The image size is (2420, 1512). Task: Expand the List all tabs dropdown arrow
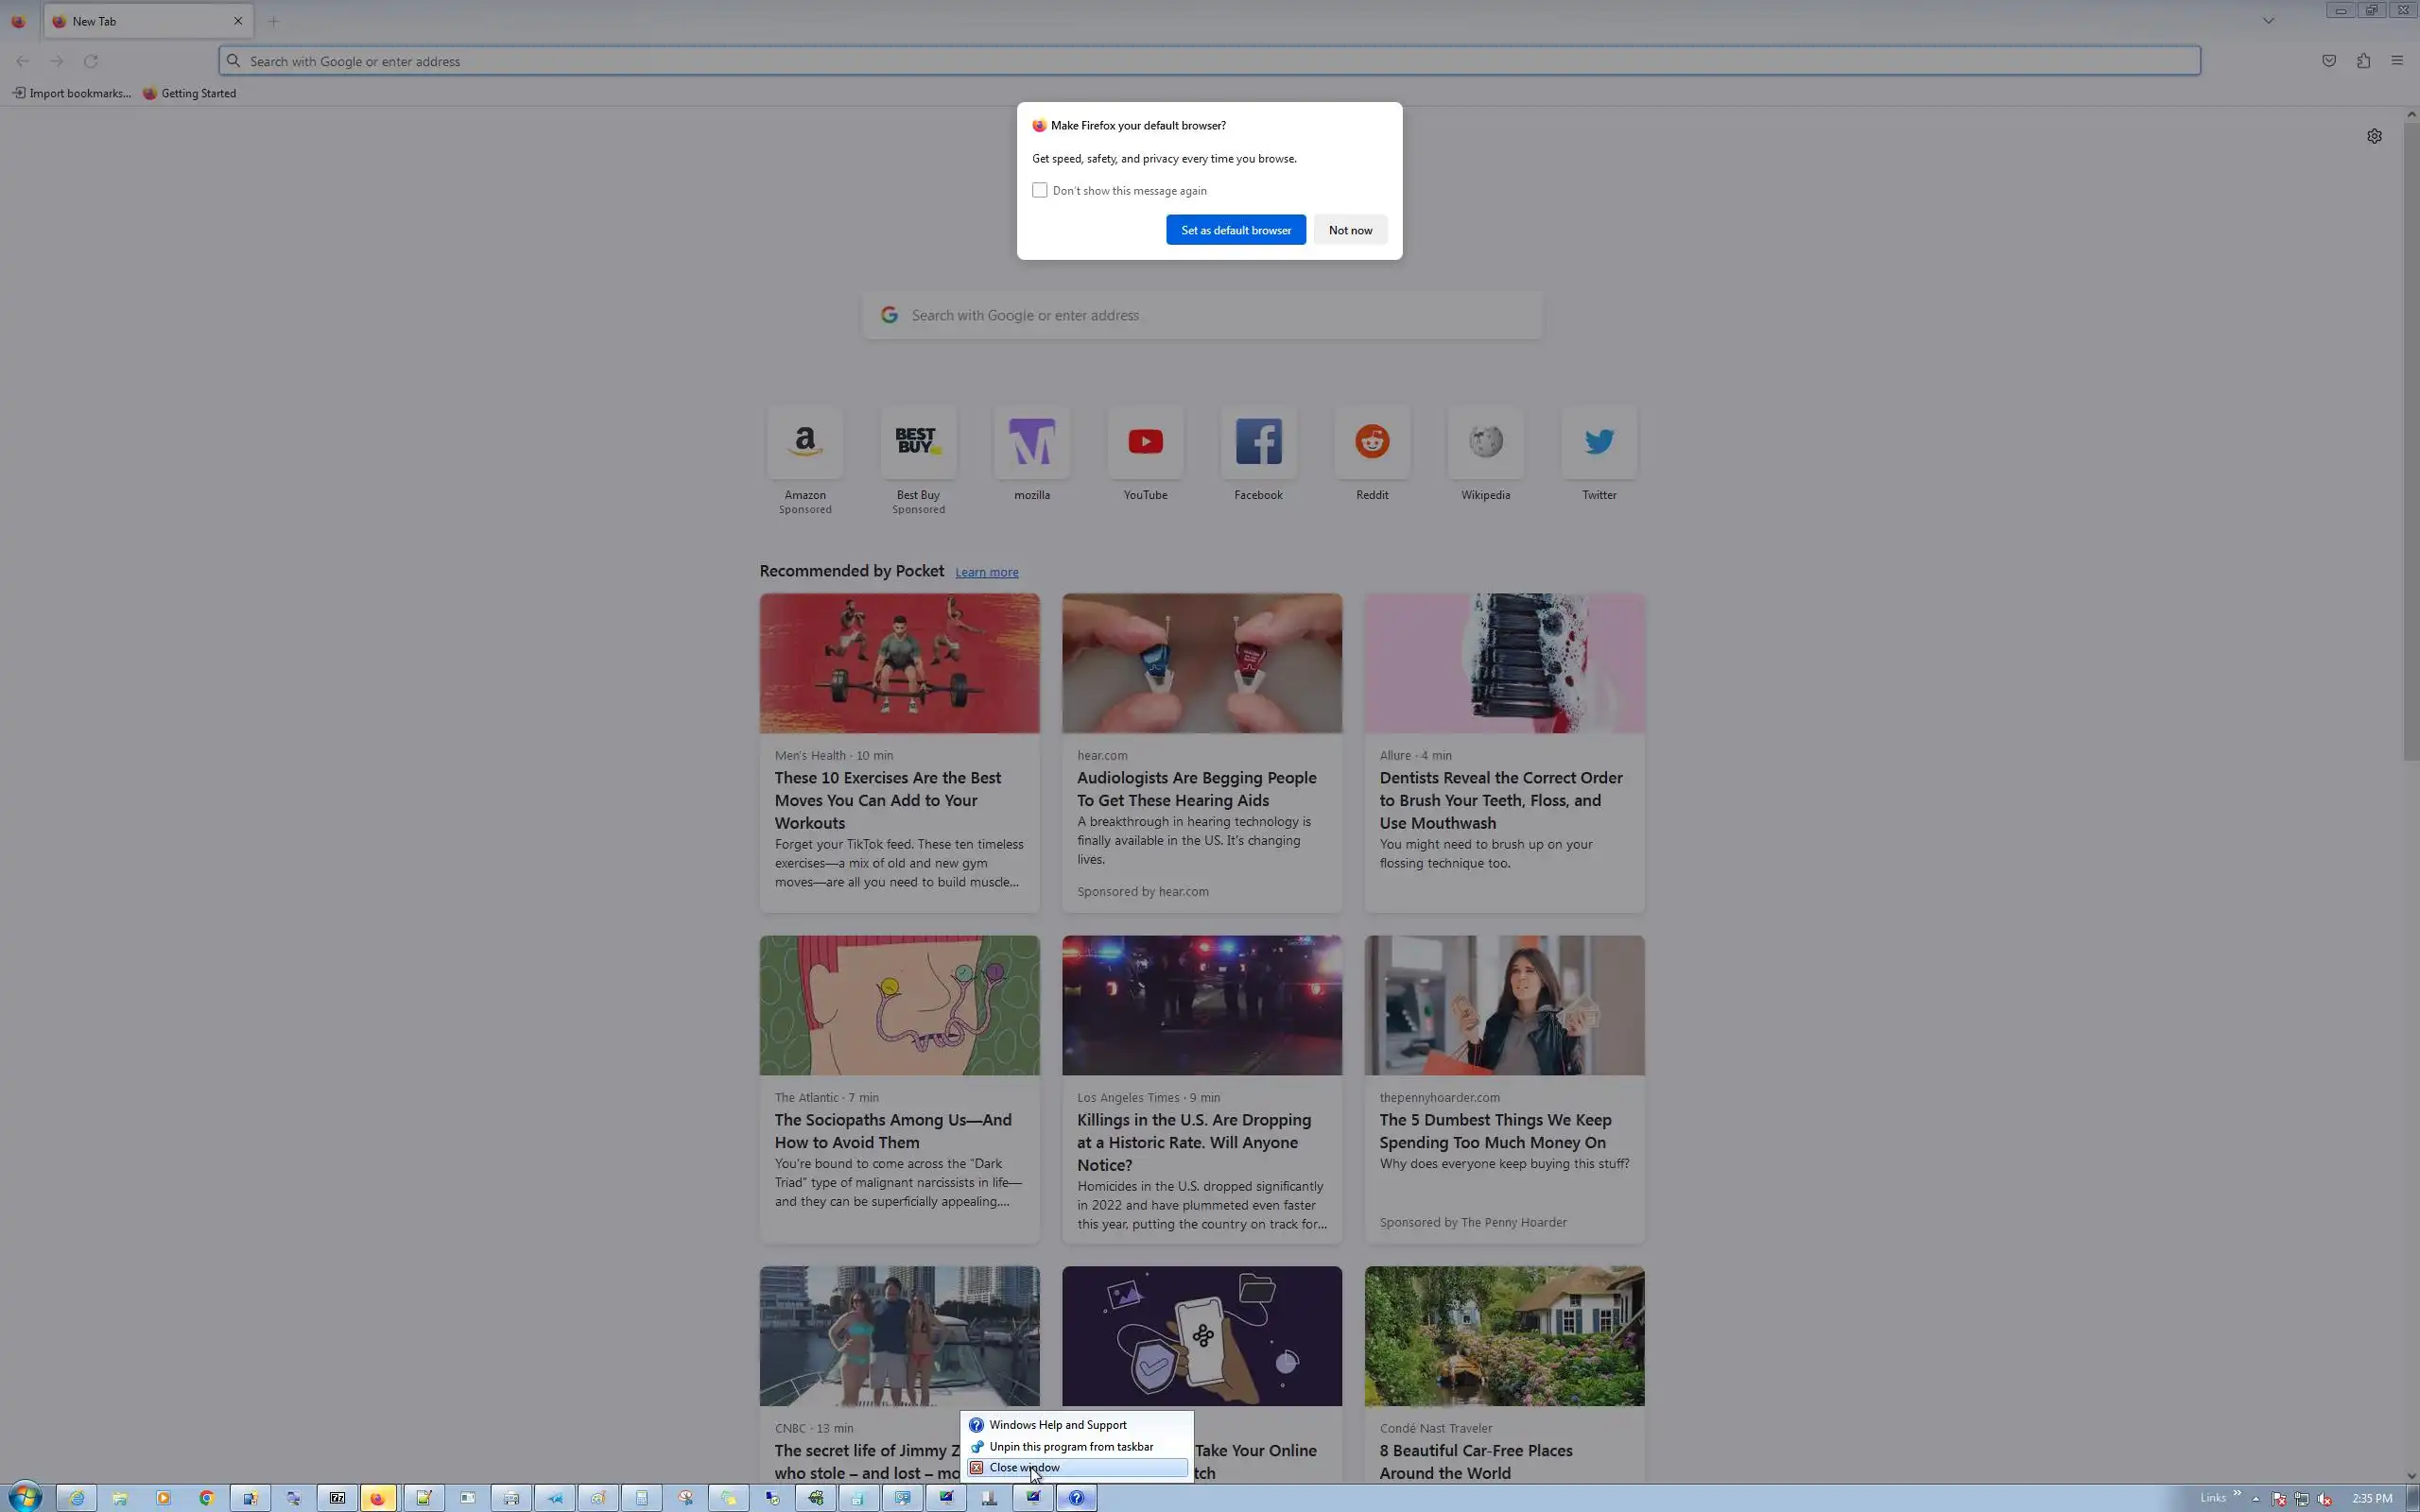2268,21
